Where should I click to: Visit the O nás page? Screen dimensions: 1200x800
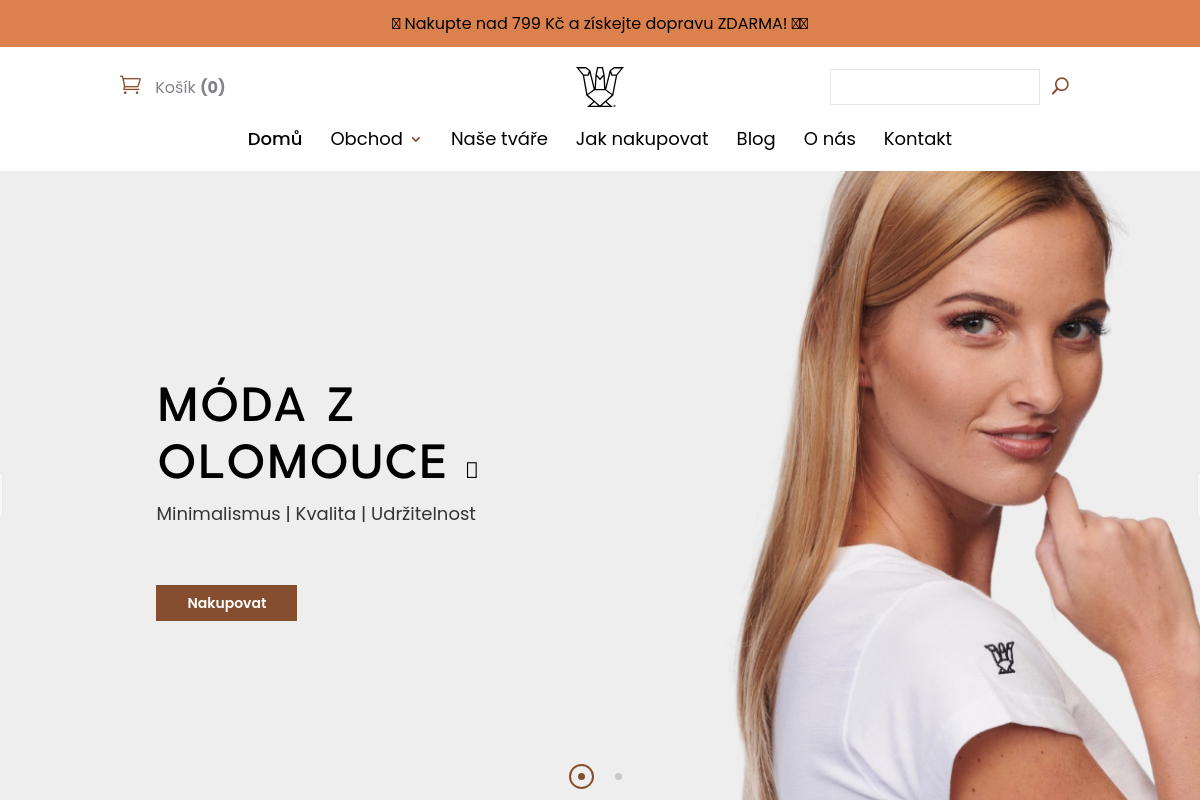click(830, 139)
